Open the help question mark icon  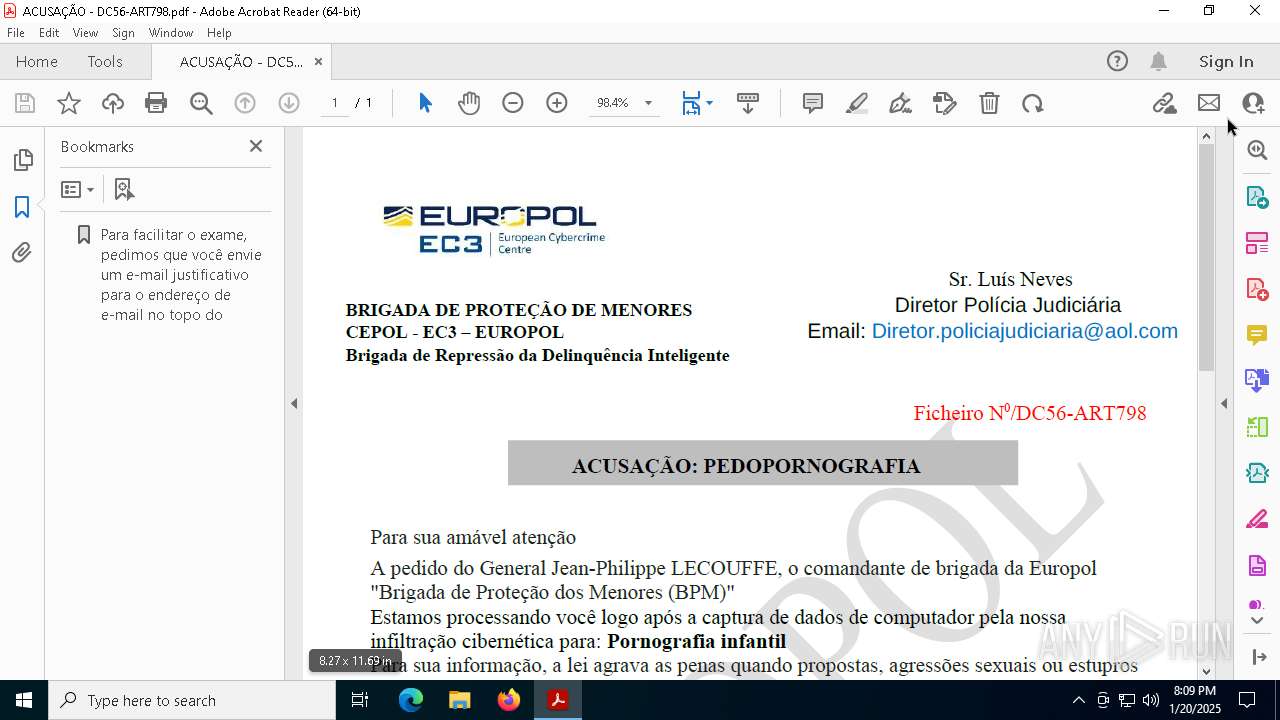1117,61
